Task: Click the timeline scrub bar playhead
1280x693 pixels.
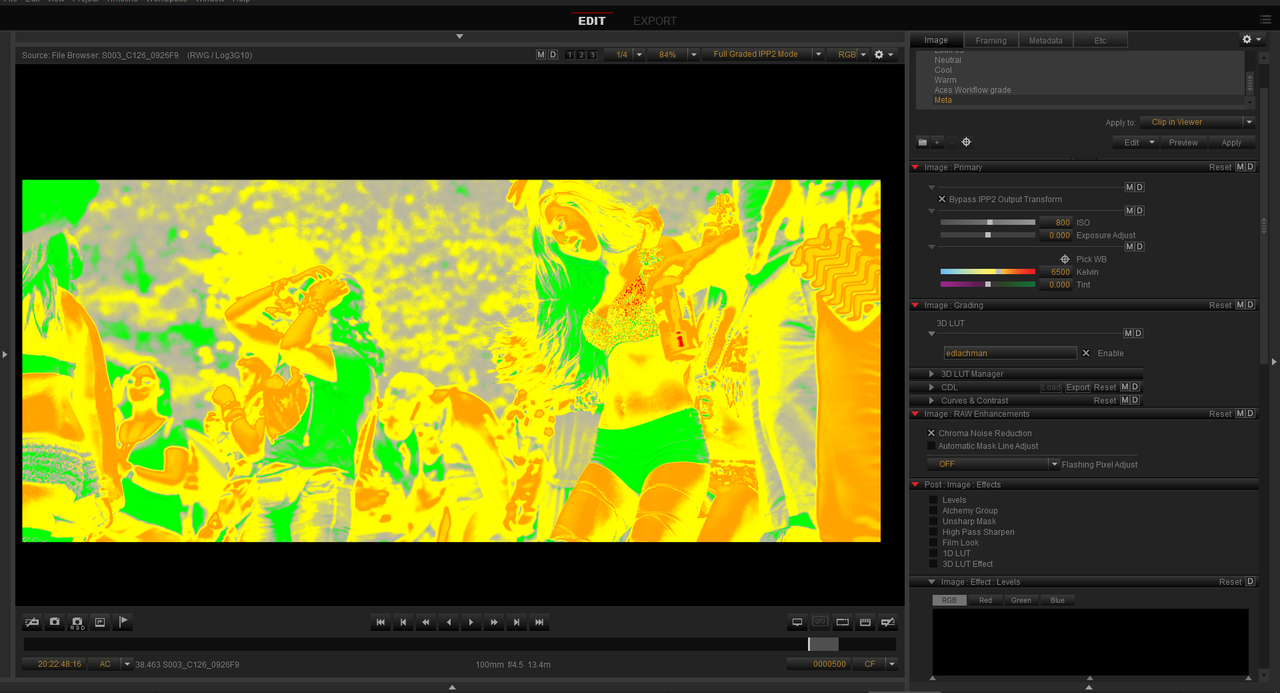Action: click(809, 644)
